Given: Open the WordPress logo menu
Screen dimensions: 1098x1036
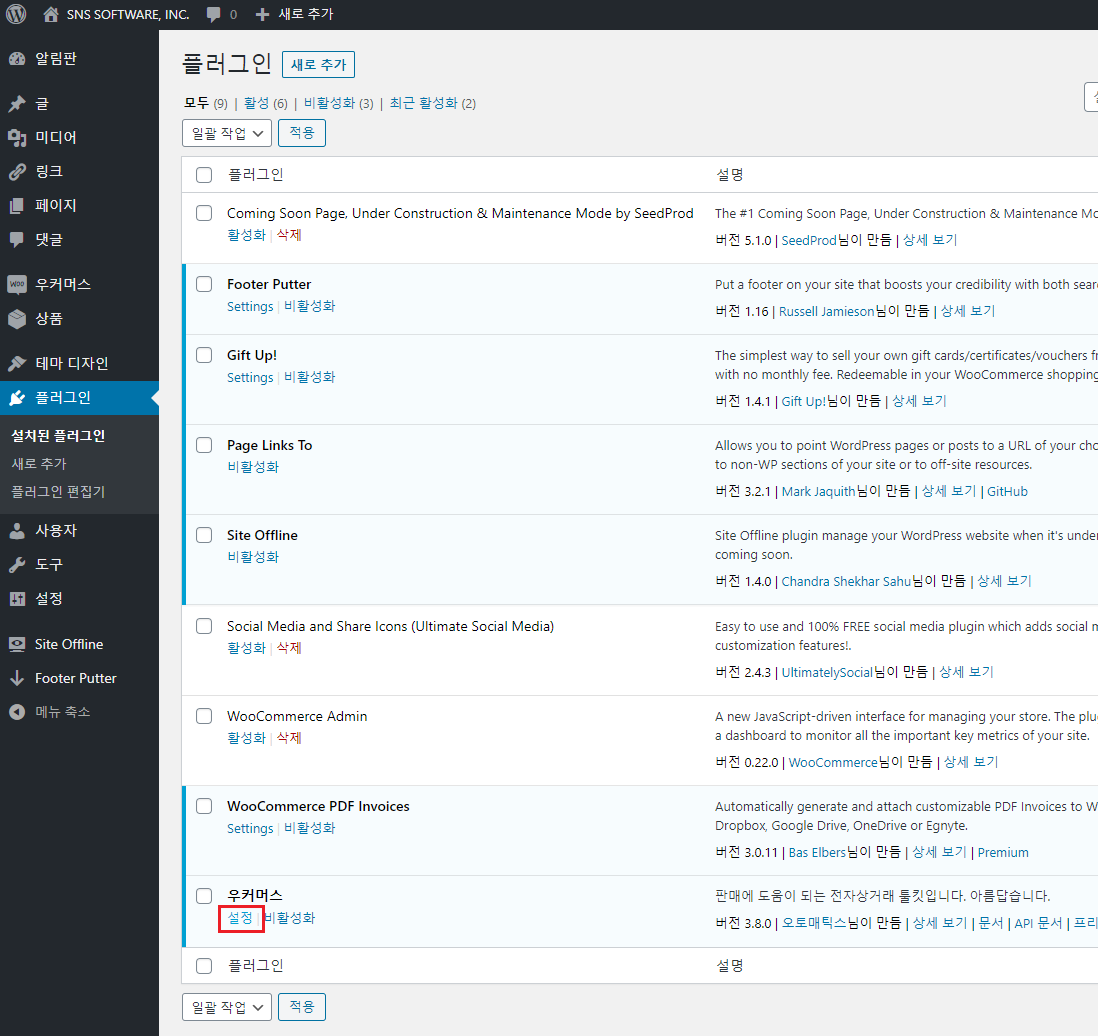Looking at the screenshot, I should (16, 14).
